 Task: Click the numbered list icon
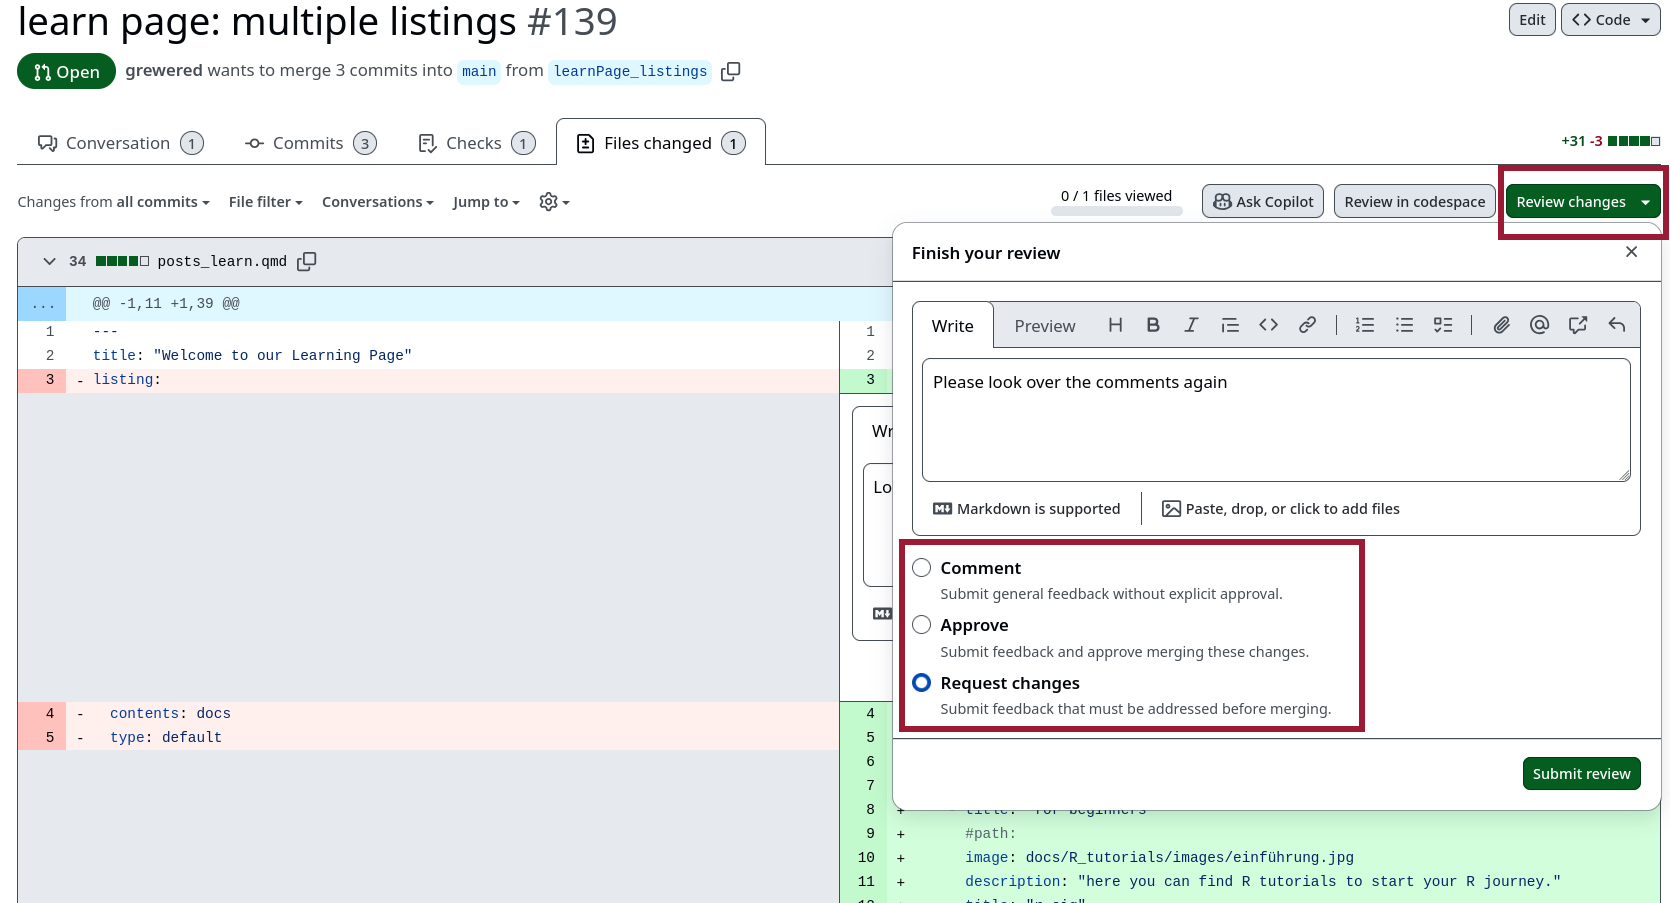[x=1364, y=325]
